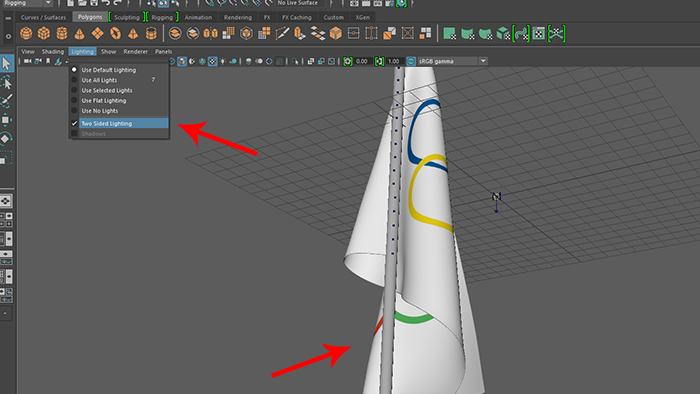Open the Shading panel menu
This screenshot has width=700, height=394.
click(53, 52)
